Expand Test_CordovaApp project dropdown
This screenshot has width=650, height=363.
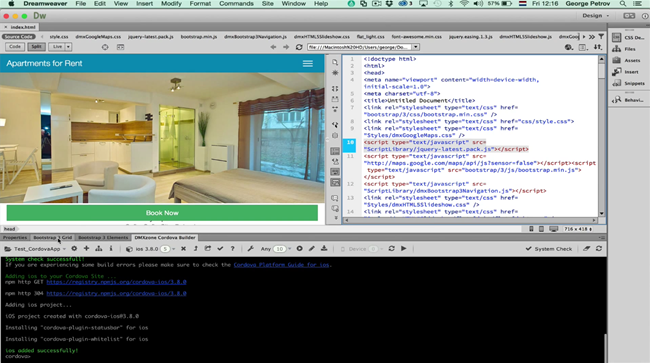pos(64,249)
